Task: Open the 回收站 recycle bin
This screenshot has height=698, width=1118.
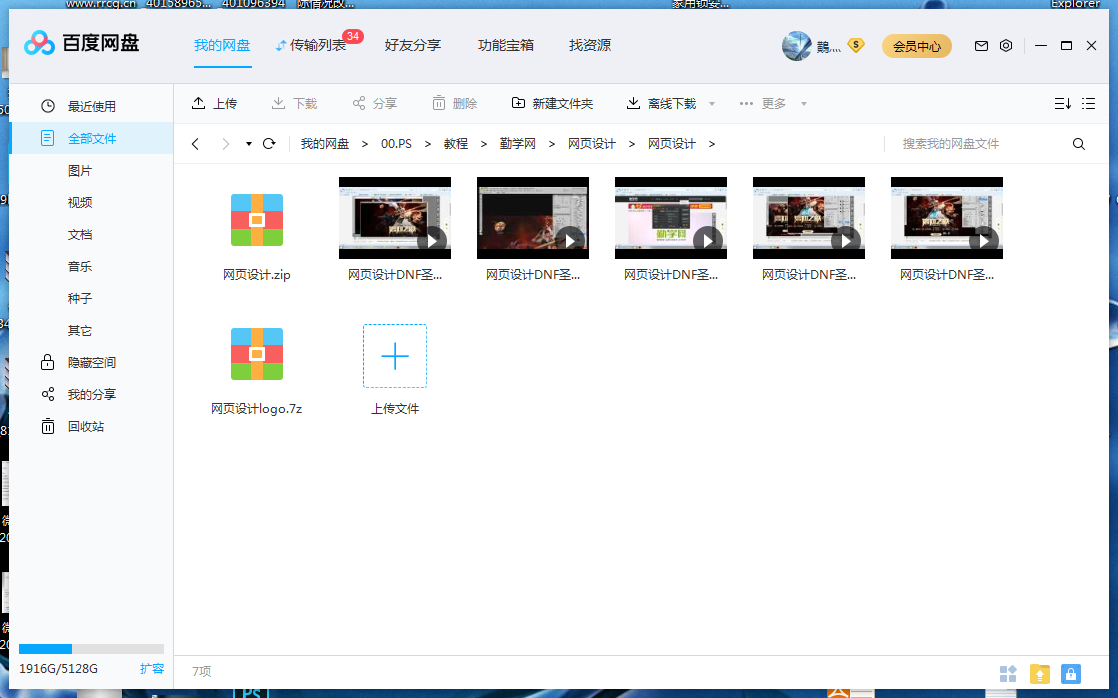Action: (x=86, y=426)
